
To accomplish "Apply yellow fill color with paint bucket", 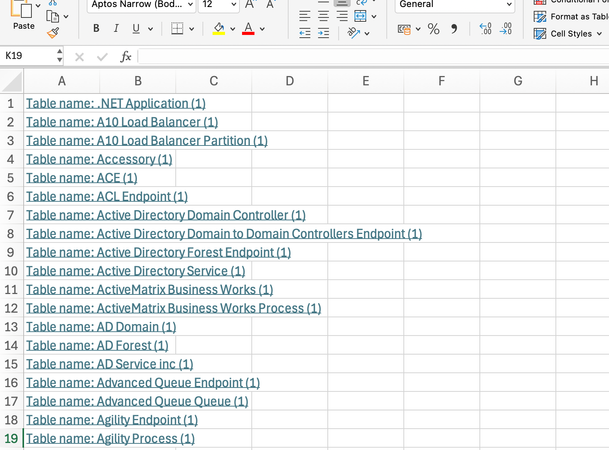I will [x=219, y=28].
